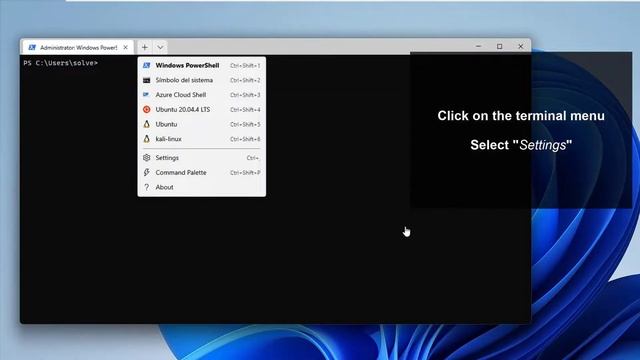This screenshot has height=360, width=640.
Task: Open Command Palette from menu
Action: click(x=202, y=172)
